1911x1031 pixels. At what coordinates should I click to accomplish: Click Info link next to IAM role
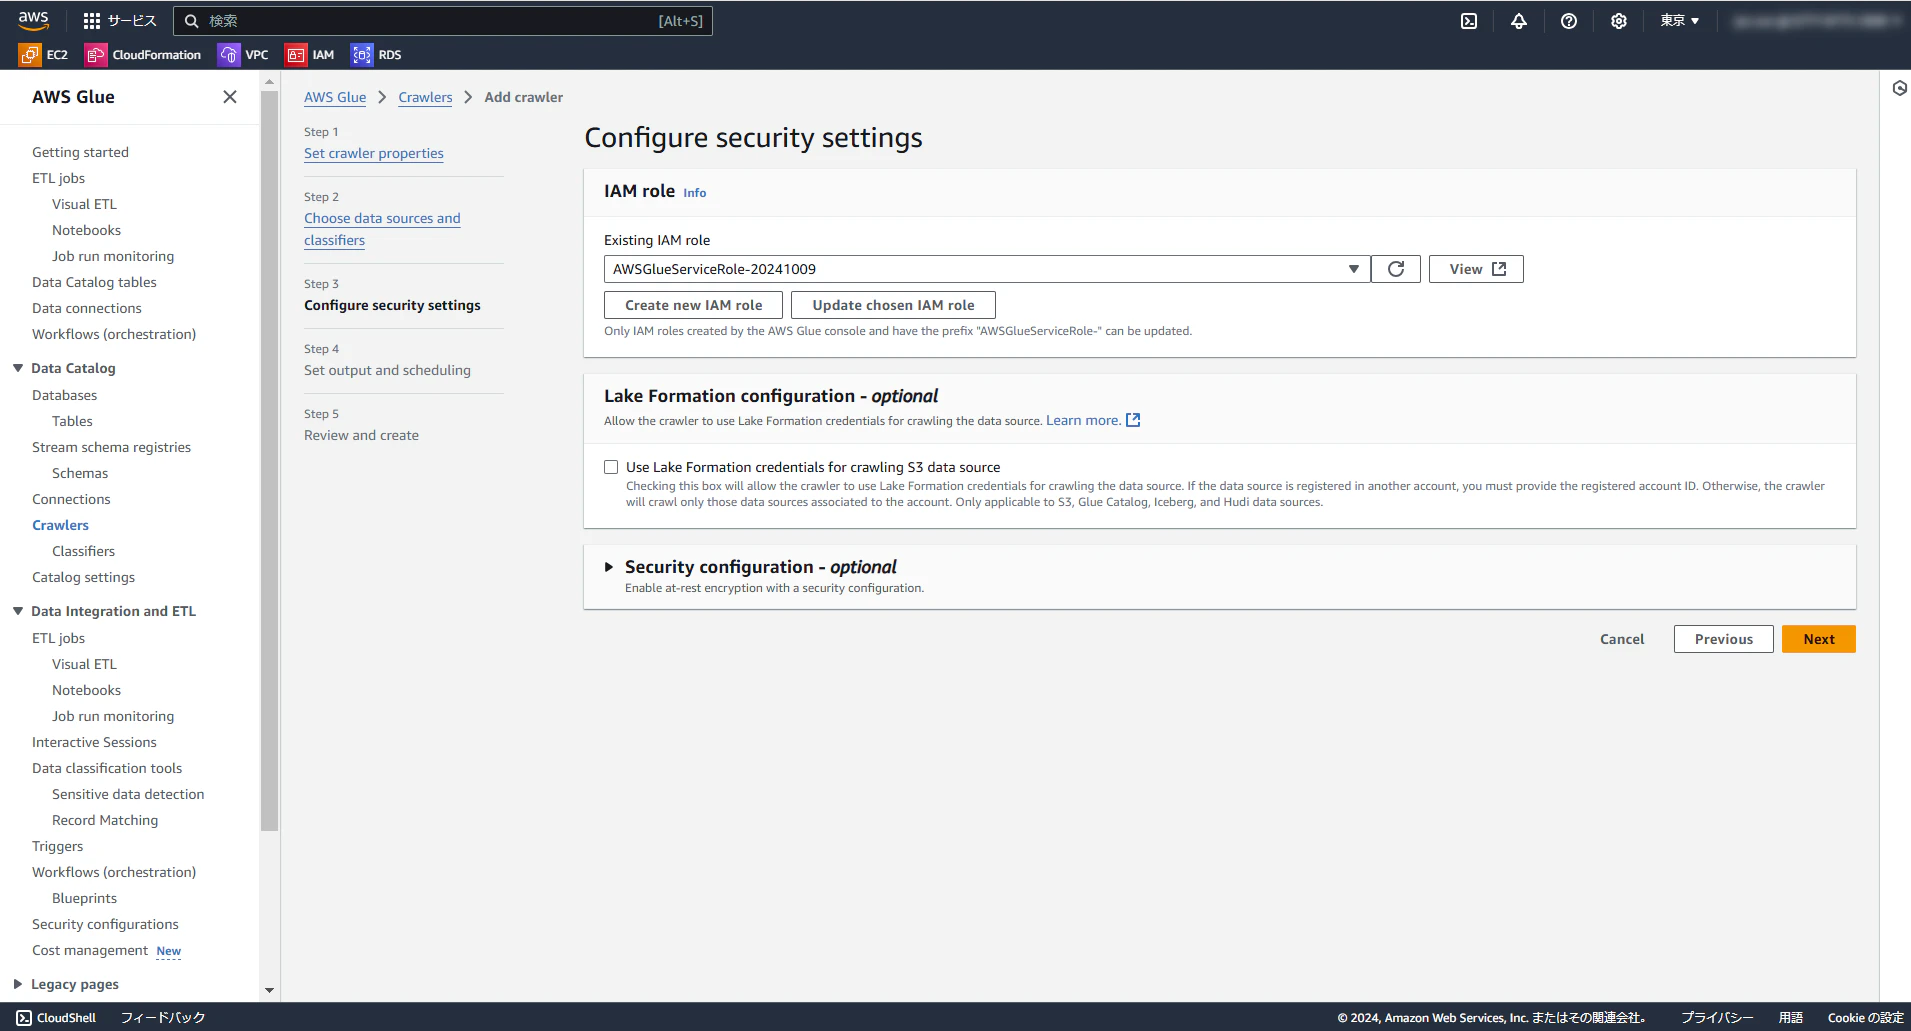[x=694, y=193]
